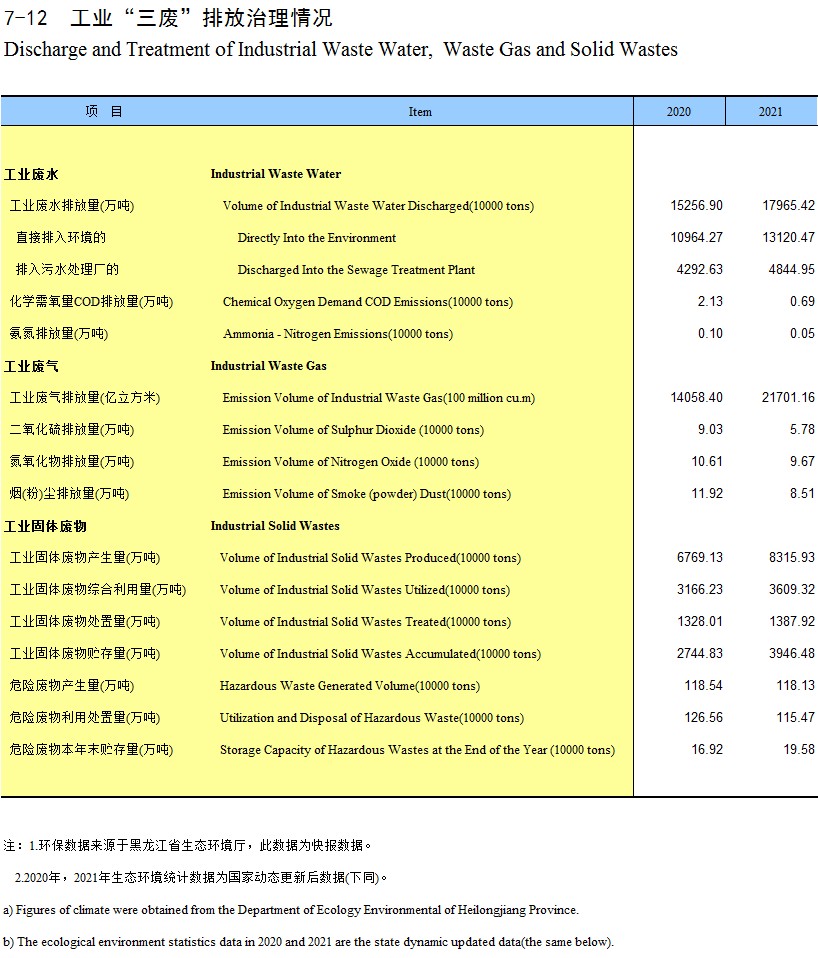Viewport: 818px width, 958px height.
Task: Select COD 2020 value 2.13
Action: 710,301
